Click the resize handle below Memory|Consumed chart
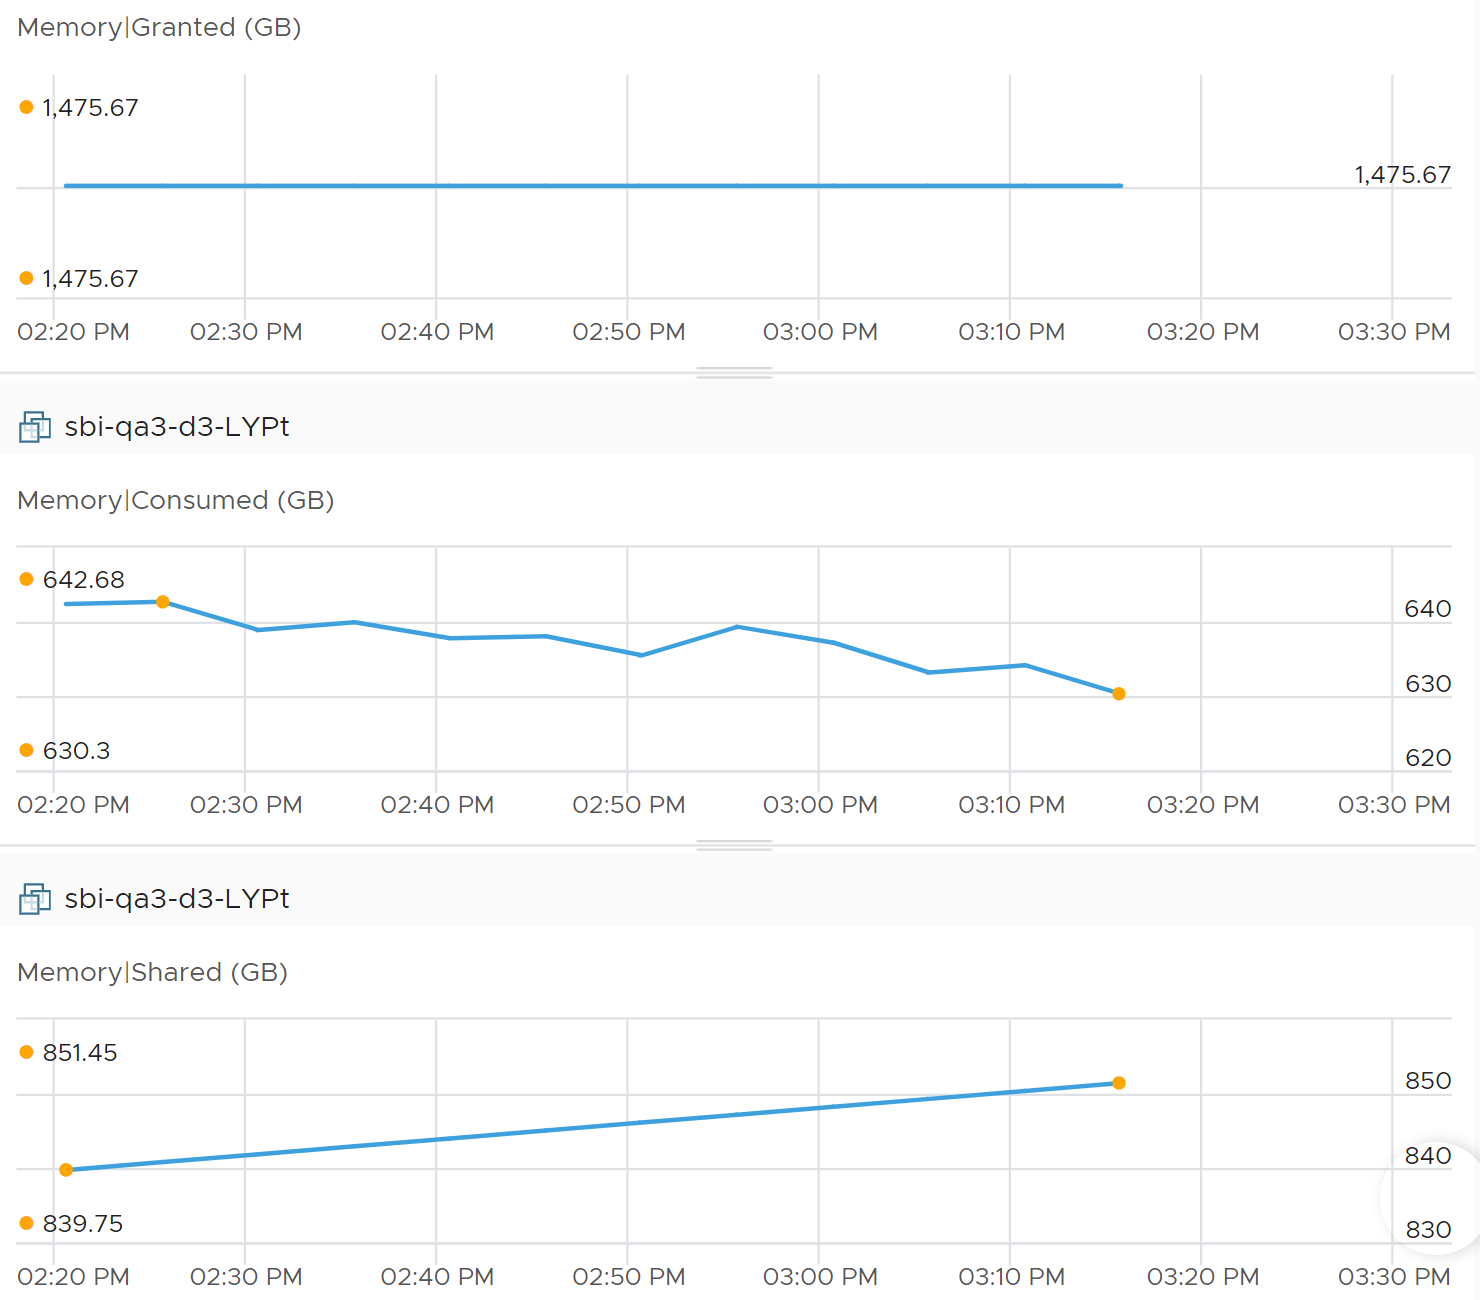The width and height of the screenshot is (1480, 1300). click(734, 845)
